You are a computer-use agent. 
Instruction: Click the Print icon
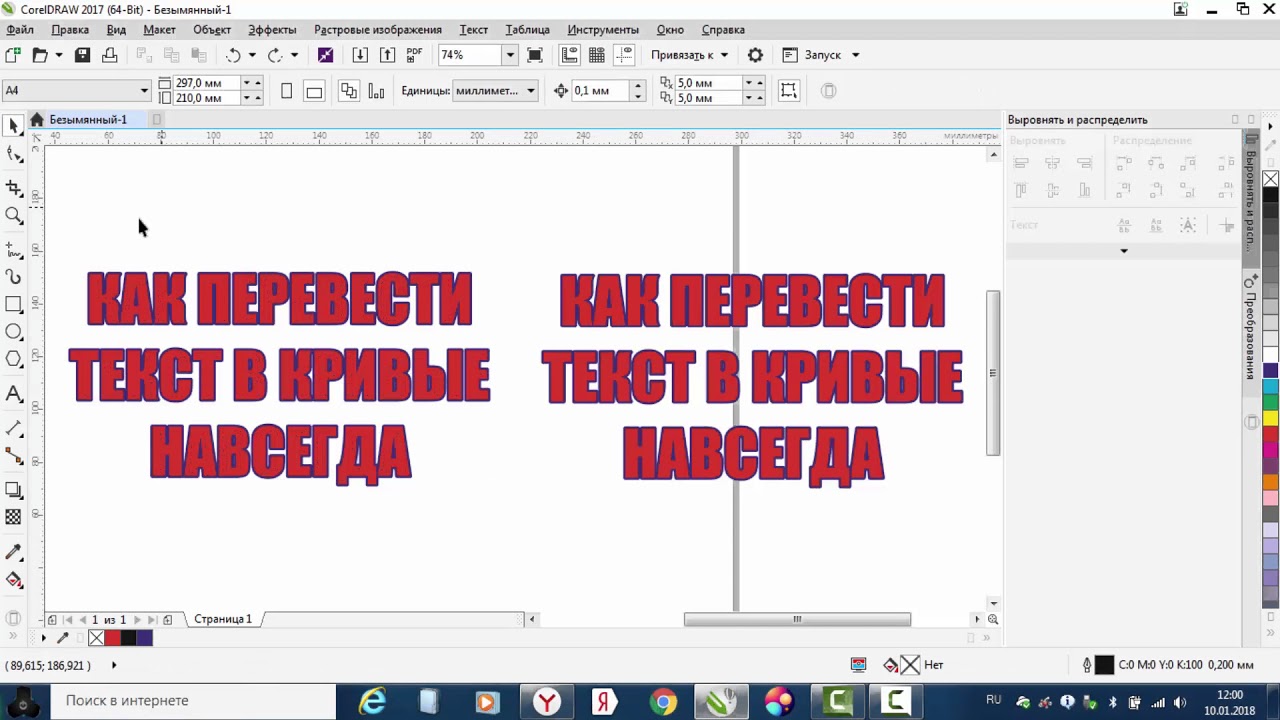pyautogui.click(x=110, y=55)
